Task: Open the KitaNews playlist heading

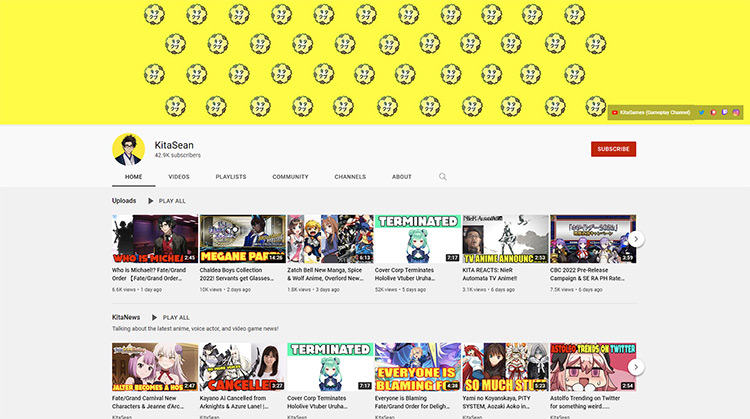Action: pyautogui.click(x=126, y=317)
